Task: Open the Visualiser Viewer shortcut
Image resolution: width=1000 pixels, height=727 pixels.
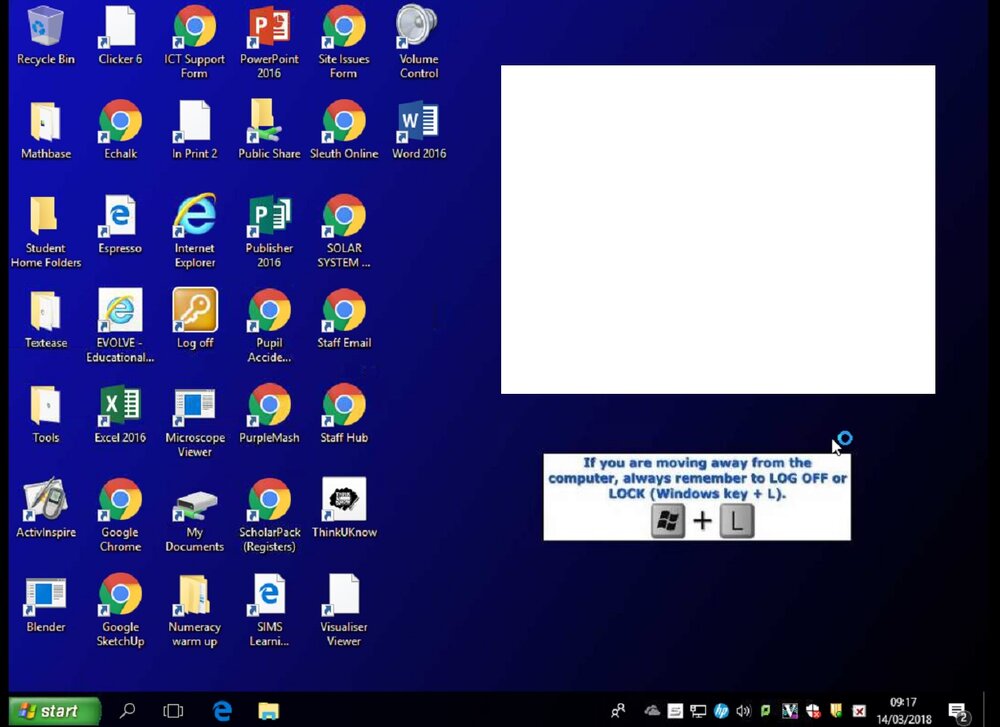Action: pos(344,610)
